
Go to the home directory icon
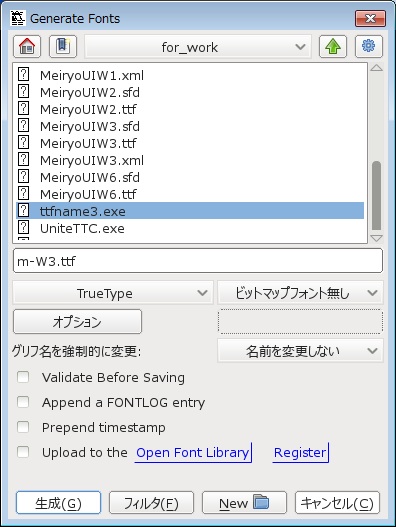coord(27,46)
